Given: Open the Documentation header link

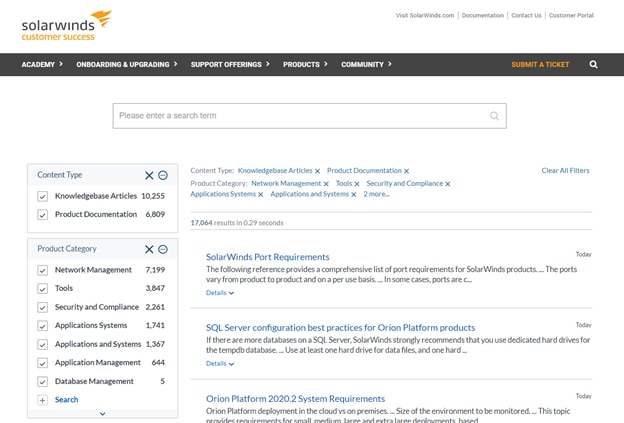Looking at the screenshot, I should click(482, 16).
